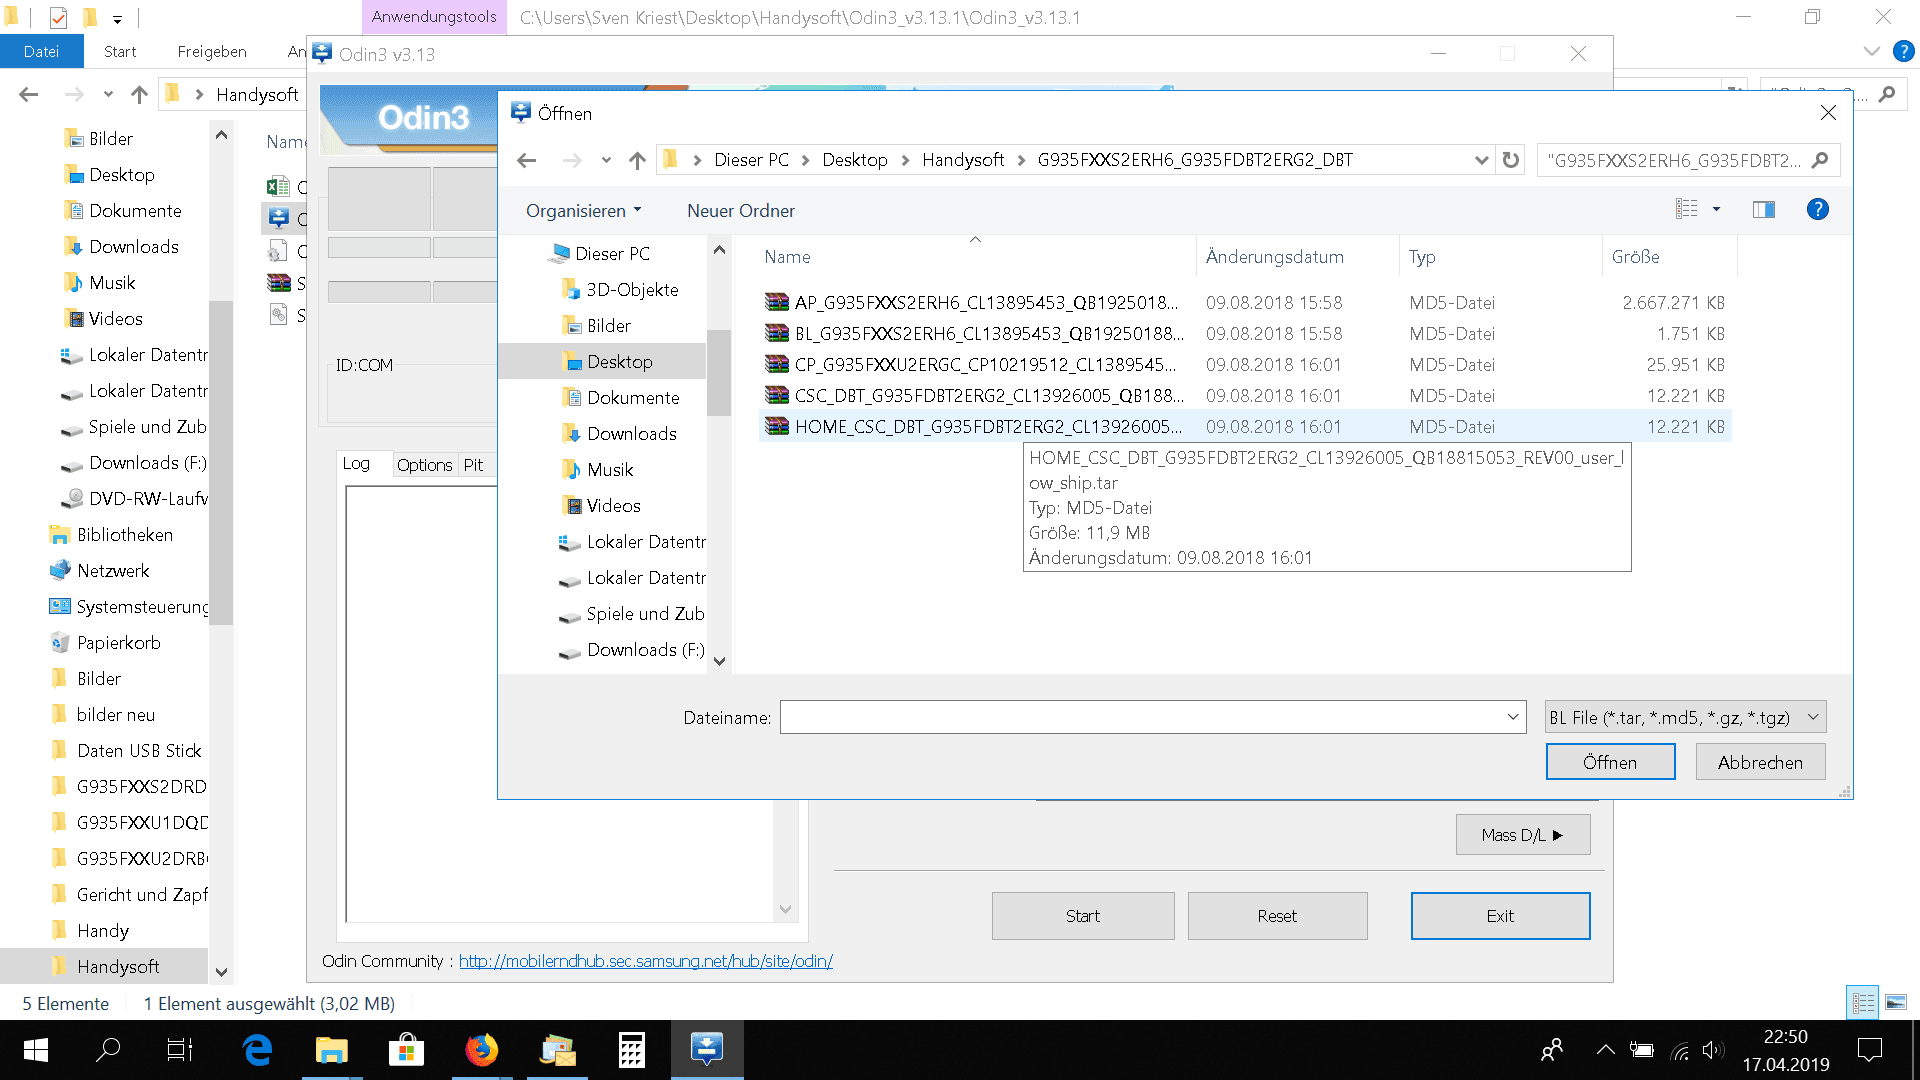1920x1080 pixels.
Task: Switch to Log tab in Odin3
Action: tap(356, 464)
